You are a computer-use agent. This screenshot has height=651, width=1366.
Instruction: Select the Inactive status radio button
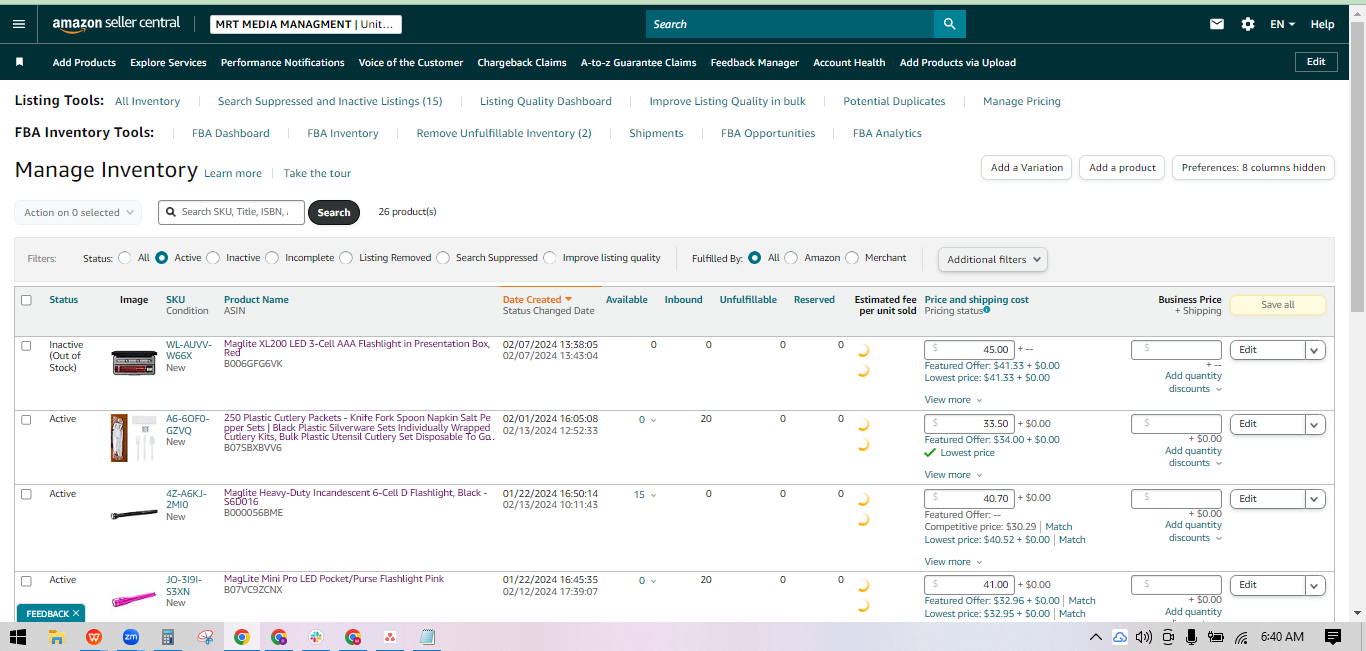click(x=213, y=258)
